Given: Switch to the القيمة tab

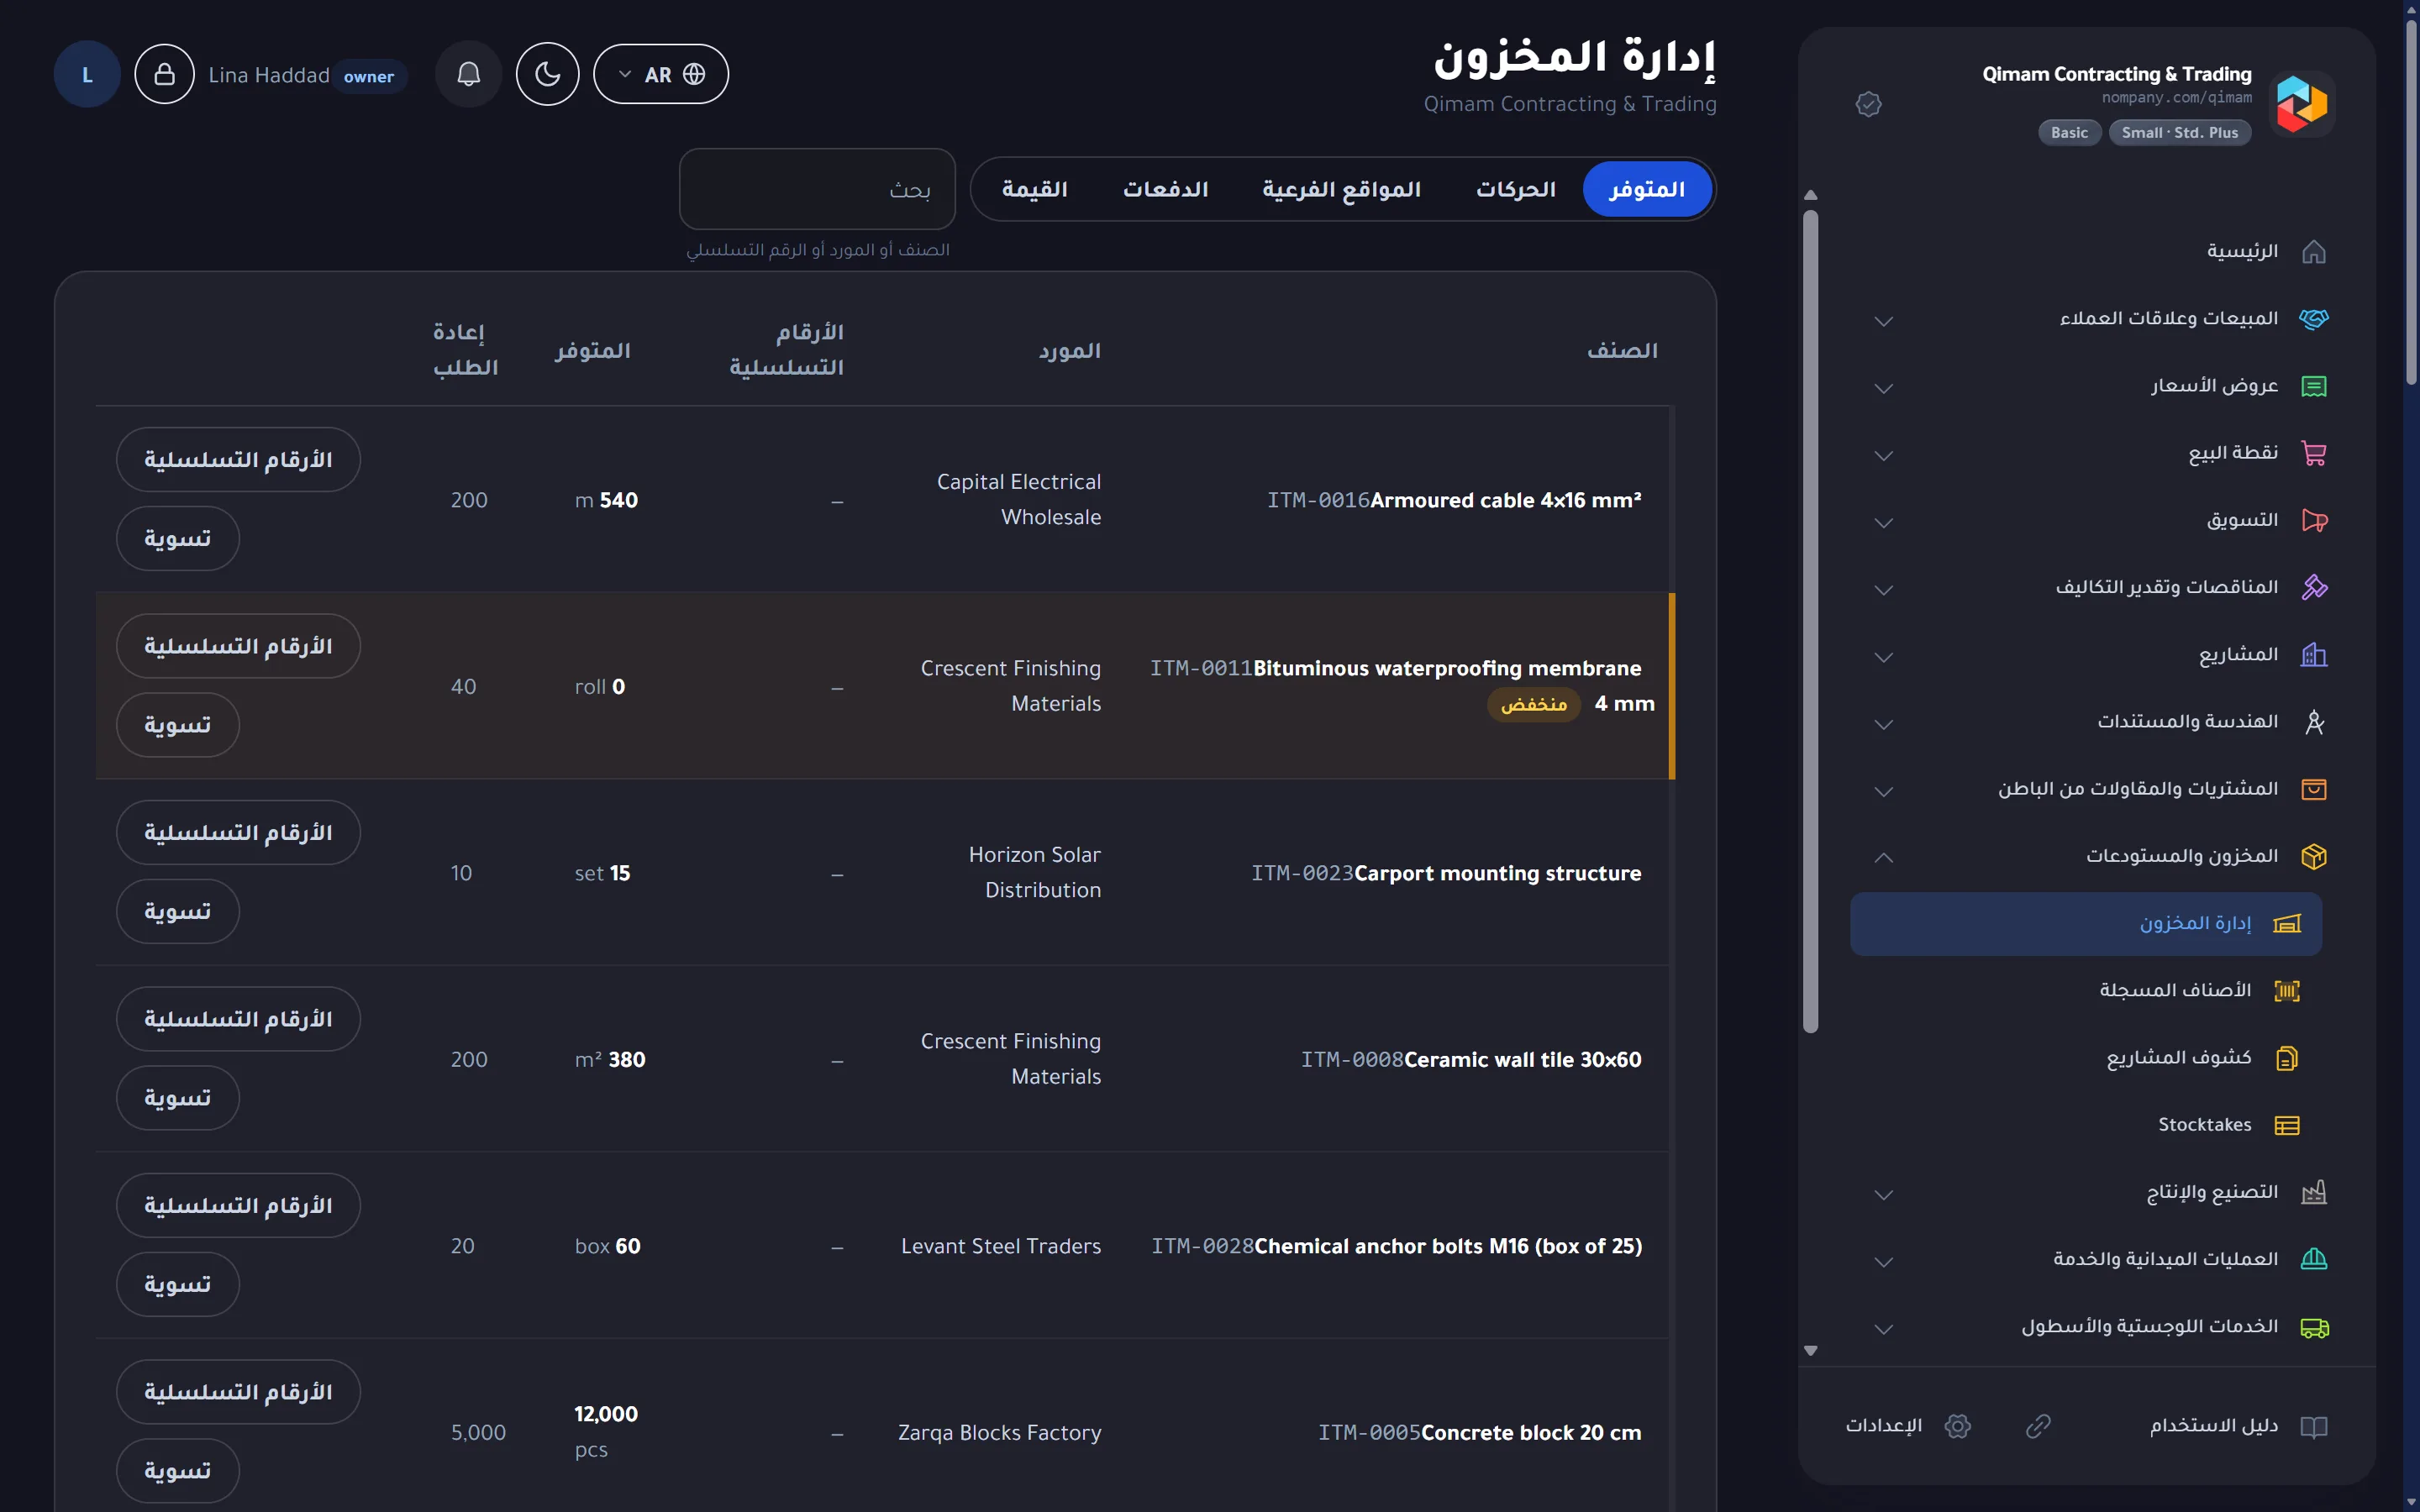Looking at the screenshot, I should 1034,189.
